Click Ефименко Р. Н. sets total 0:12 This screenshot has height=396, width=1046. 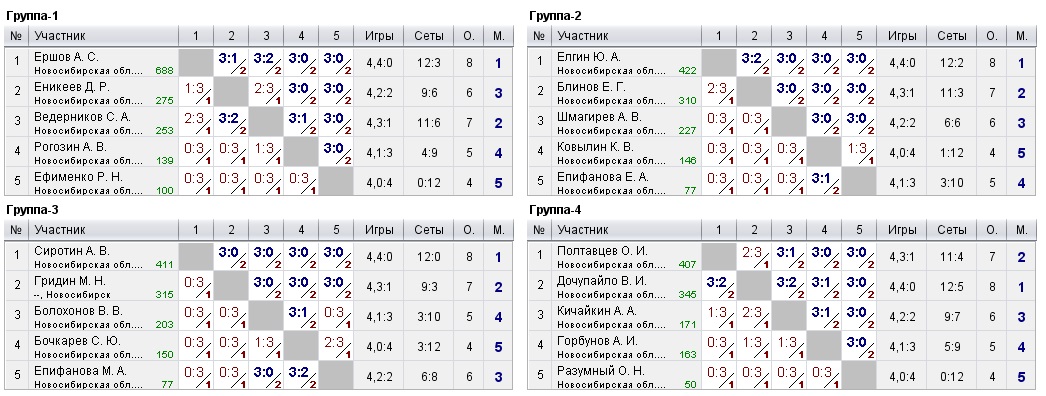[428, 183]
